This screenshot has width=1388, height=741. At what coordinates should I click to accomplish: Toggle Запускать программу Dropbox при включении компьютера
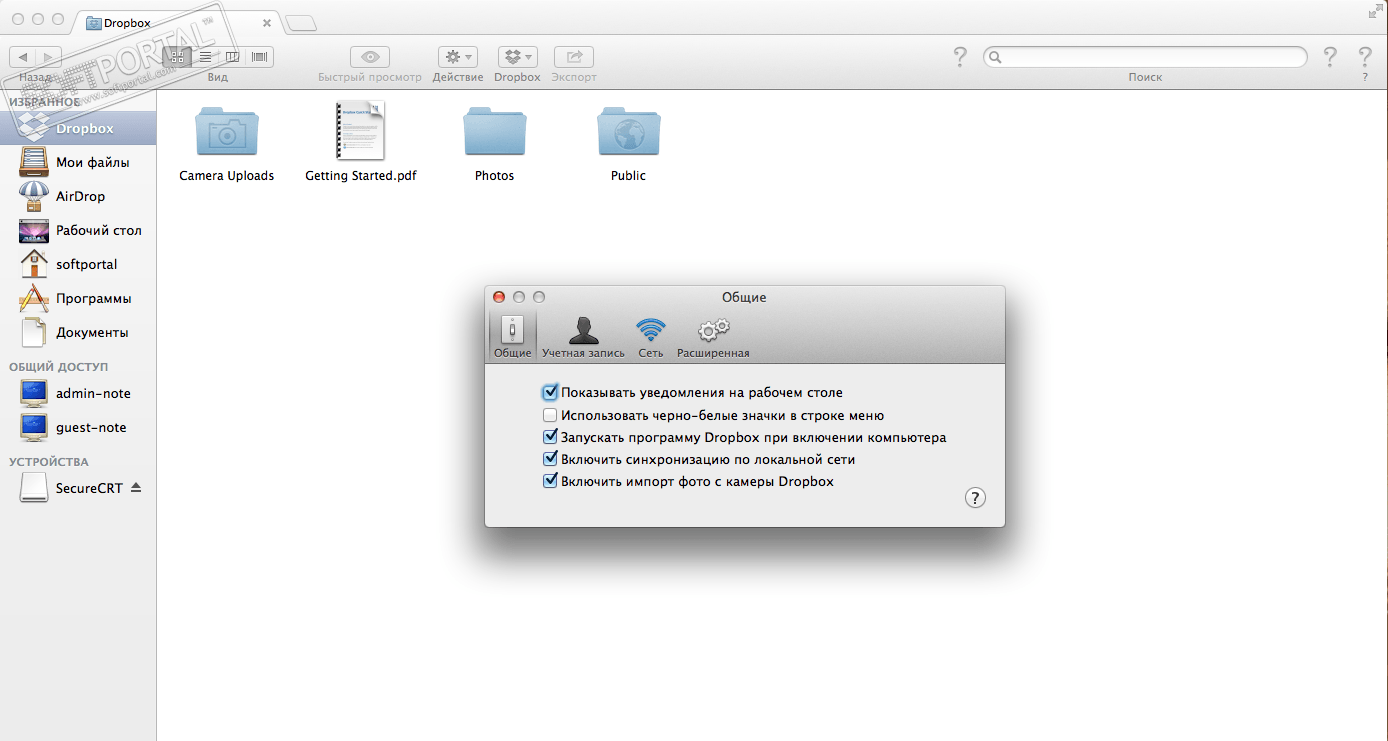[550, 437]
